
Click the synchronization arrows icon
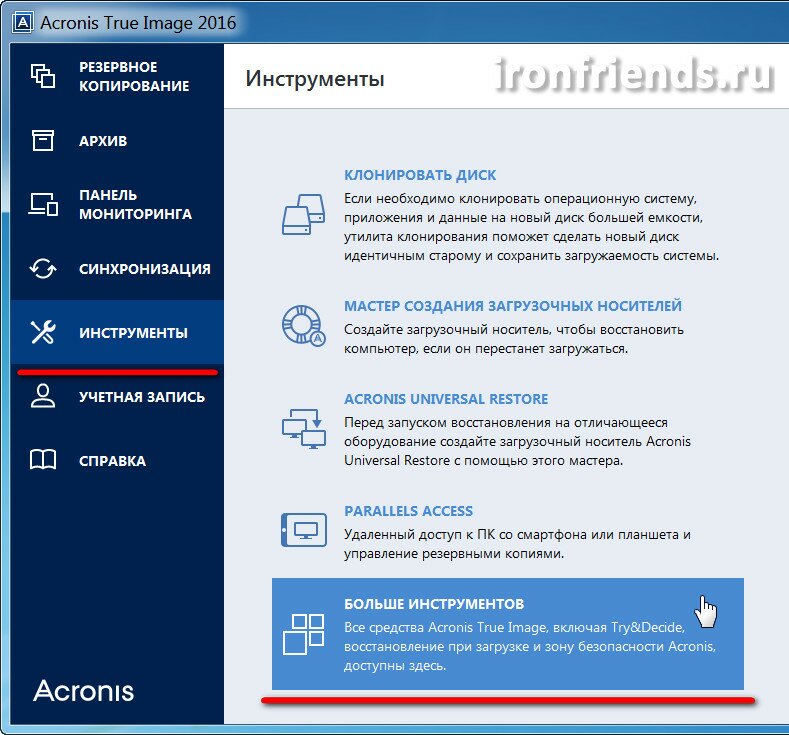coord(43,269)
